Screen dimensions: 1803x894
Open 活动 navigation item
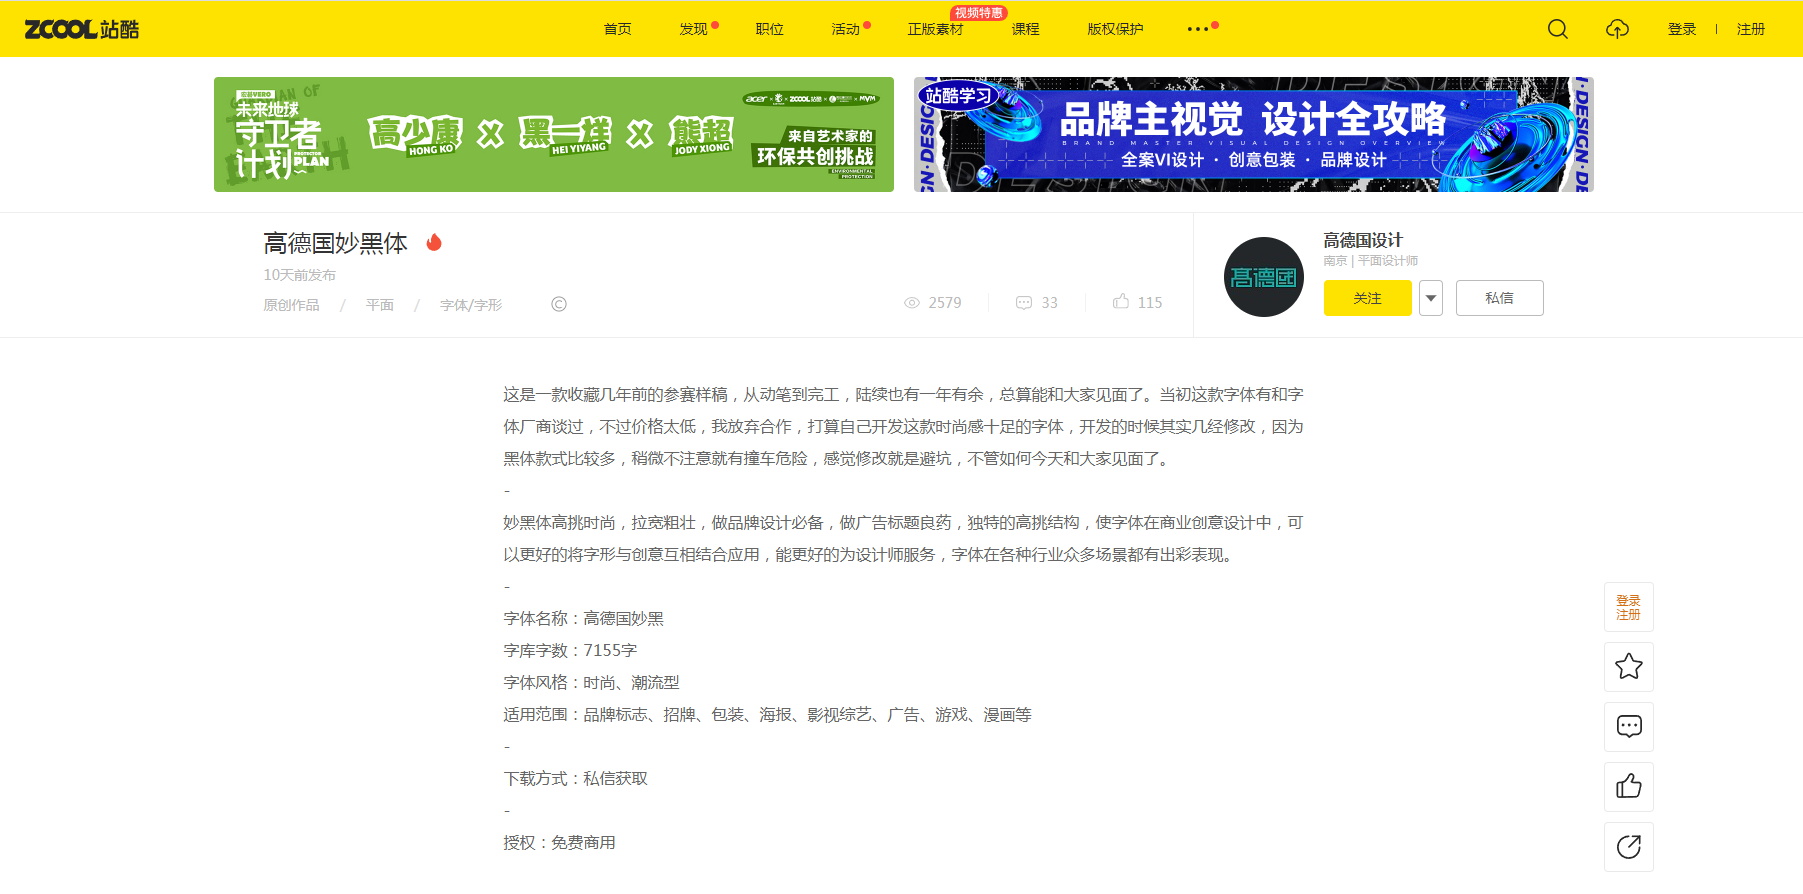(x=846, y=29)
